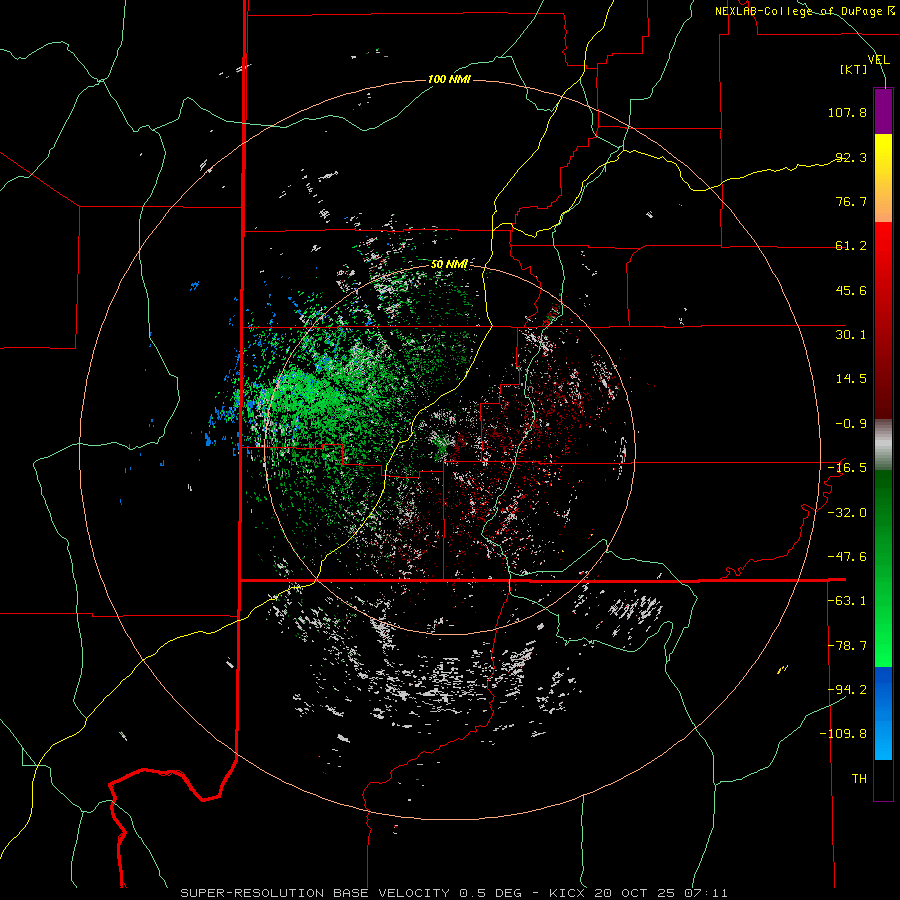This screenshot has width=900, height=900.
Task: Select the 76.7 velocity scale value
Action: (x=851, y=201)
